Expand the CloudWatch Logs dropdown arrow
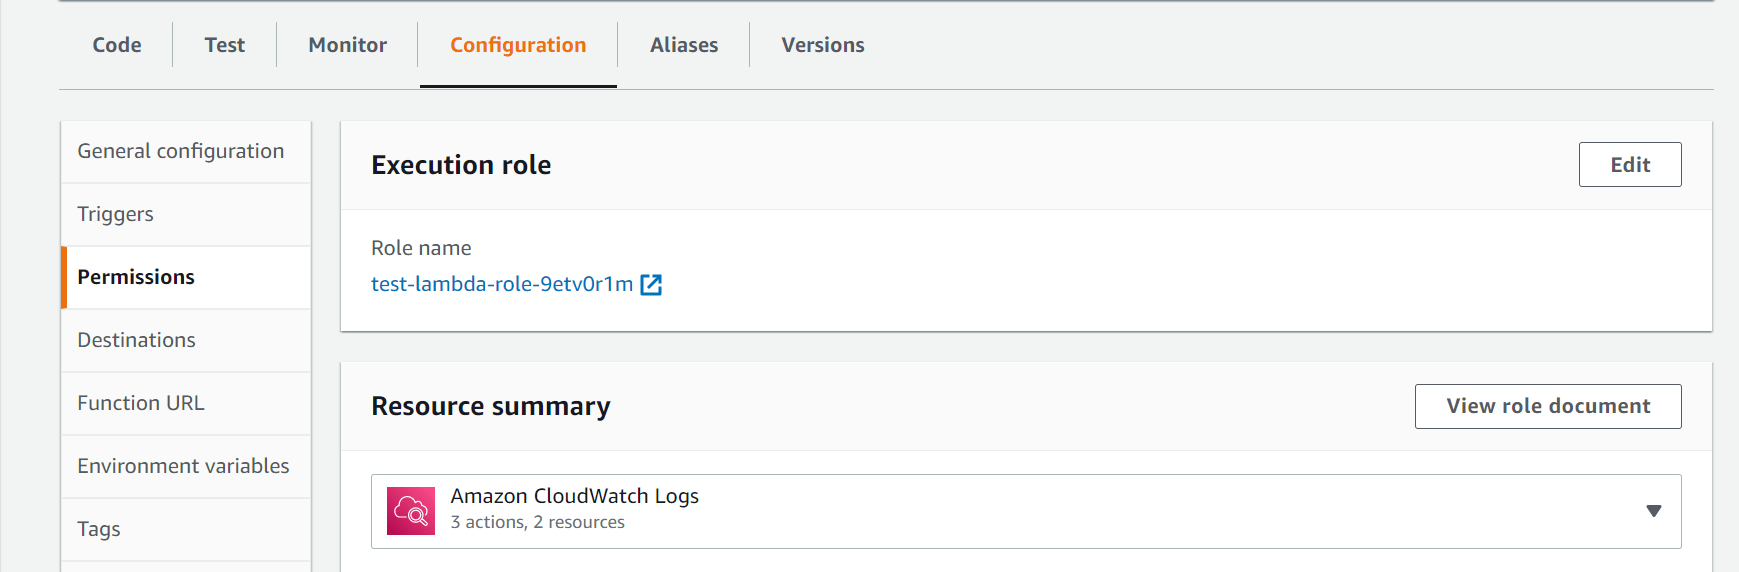Image resolution: width=1739 pixels, height=572 pixels. [1653, 511]
